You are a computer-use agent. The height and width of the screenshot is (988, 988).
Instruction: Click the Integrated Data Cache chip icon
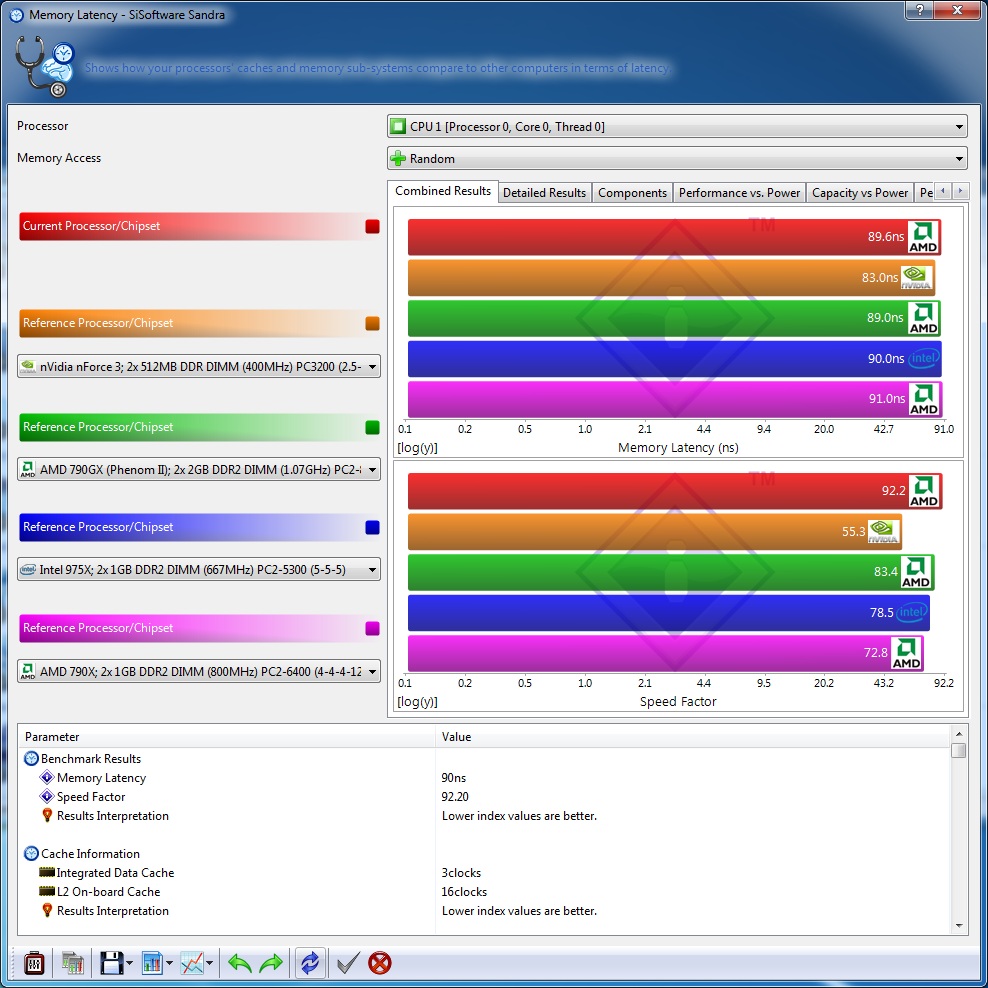[x=47, y=873]
